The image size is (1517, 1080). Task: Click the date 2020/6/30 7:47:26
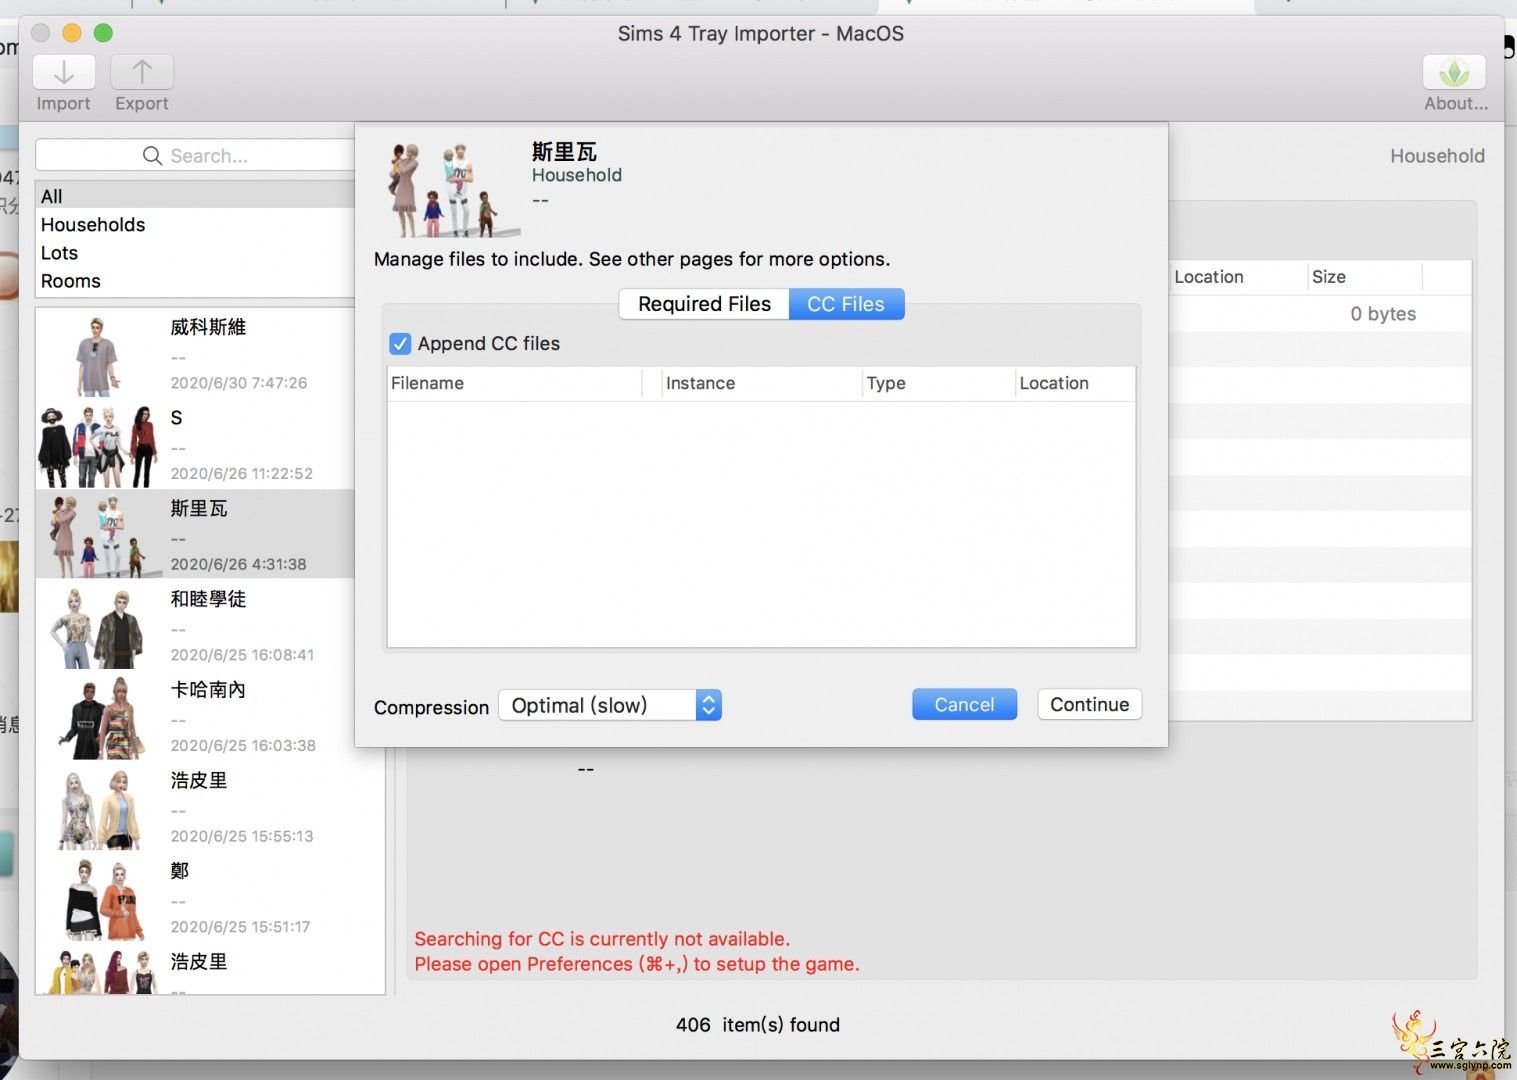point(239,383)
